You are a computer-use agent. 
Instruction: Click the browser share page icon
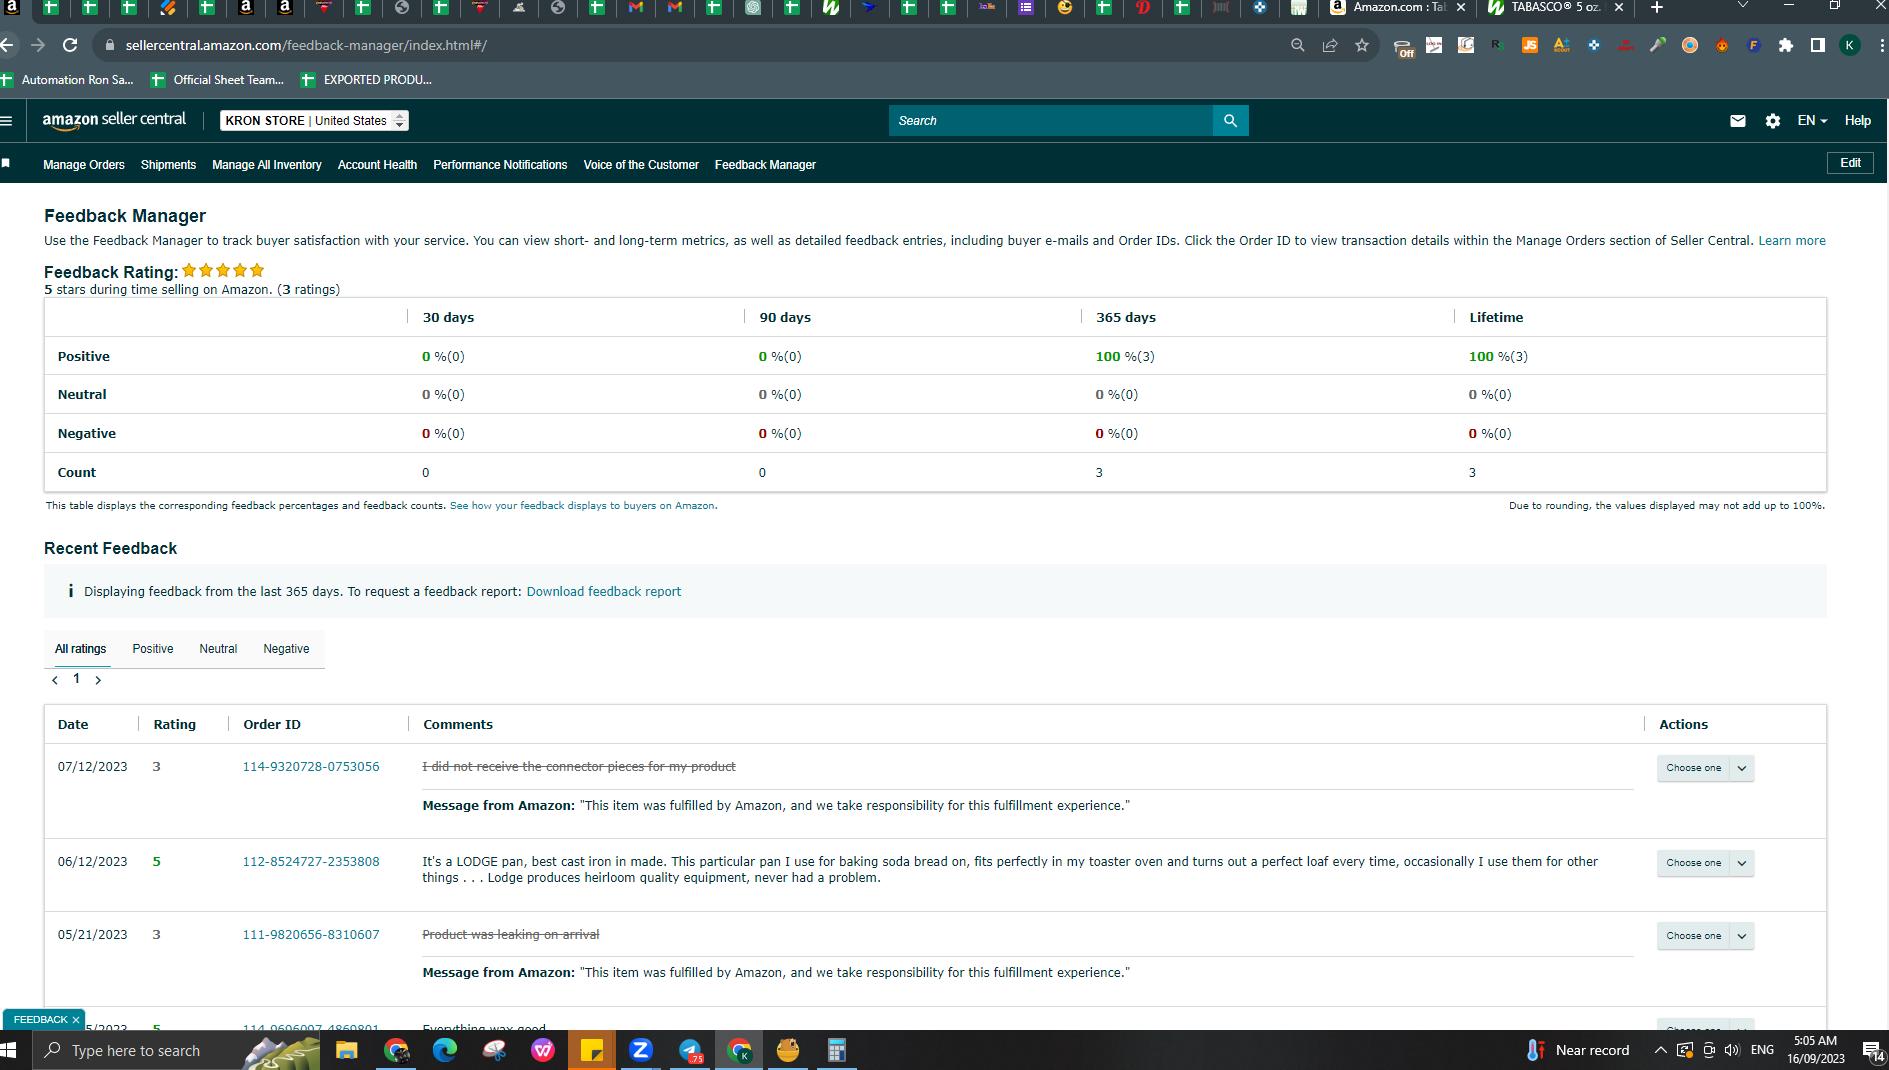1330,45
